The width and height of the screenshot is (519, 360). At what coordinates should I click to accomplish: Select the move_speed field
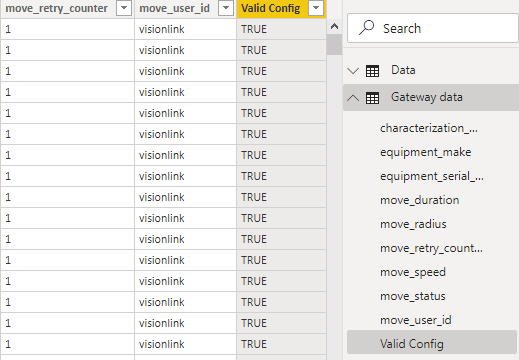[413, 272]
